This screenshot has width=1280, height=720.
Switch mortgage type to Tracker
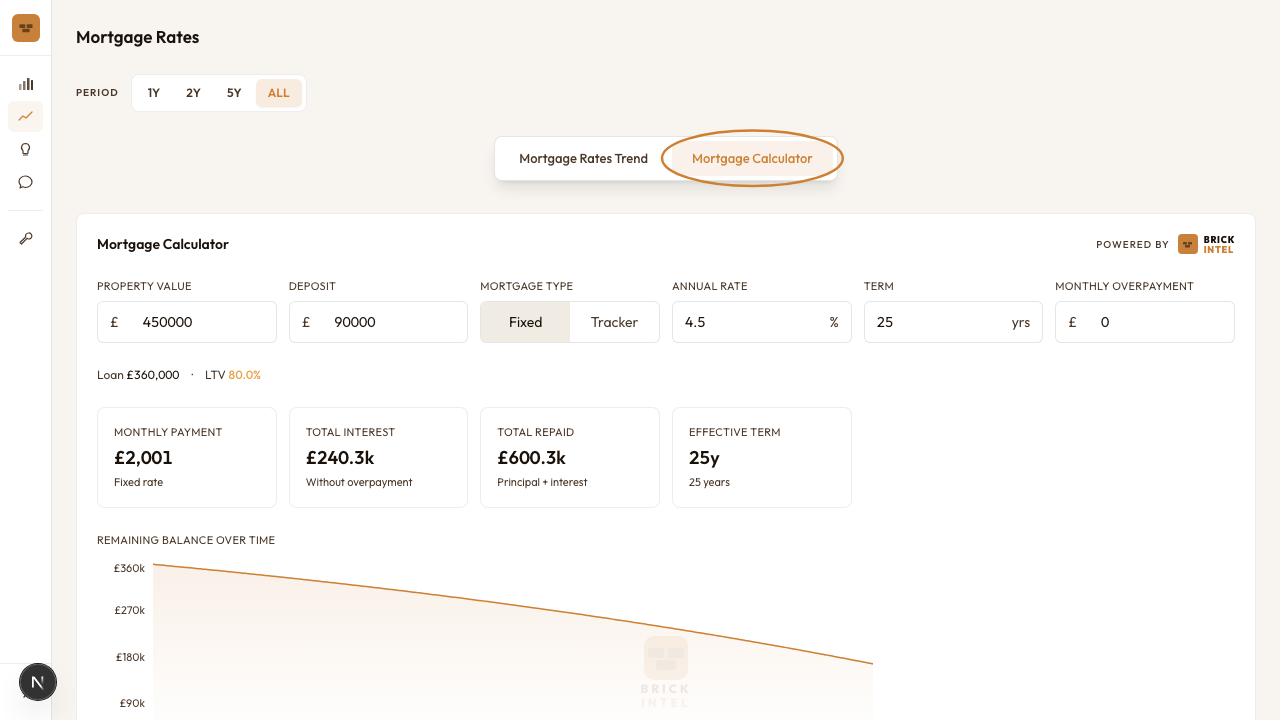614,322
